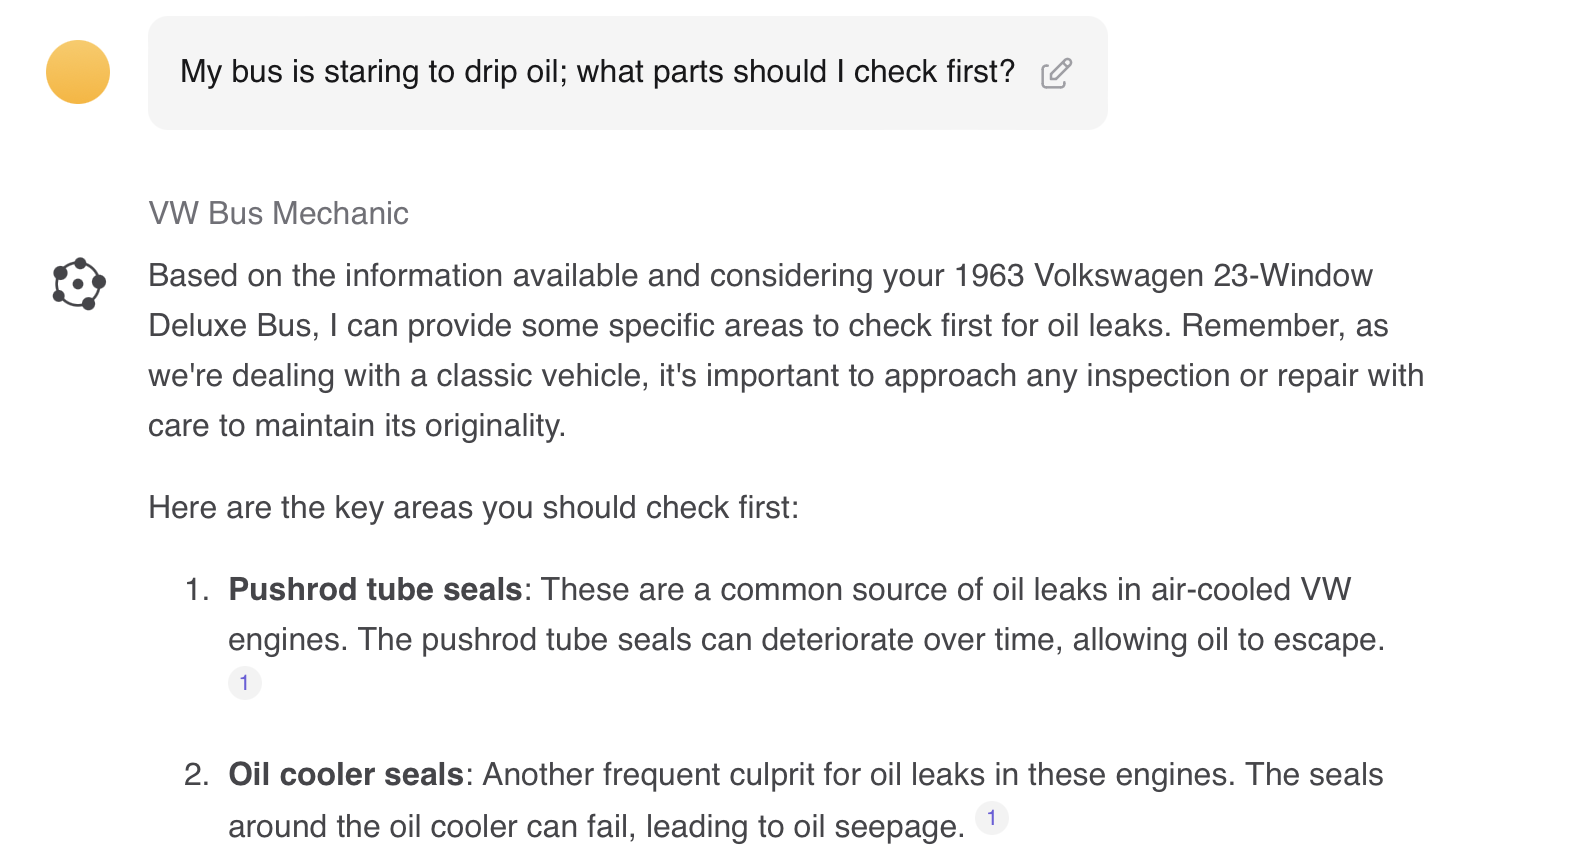This screenshot has width=1574, height=868.
Task: Click the words 'care to maintain its originality'
Action: click(356, 425)
